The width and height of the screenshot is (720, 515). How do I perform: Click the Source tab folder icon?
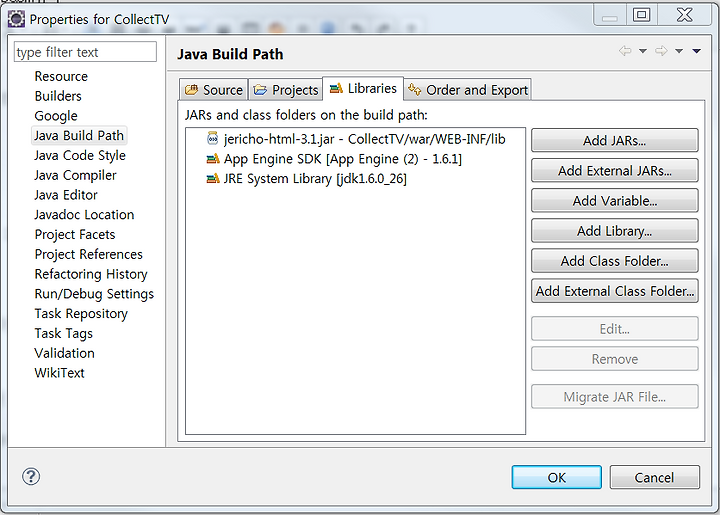pyautogui.click(x=191, y=90)
